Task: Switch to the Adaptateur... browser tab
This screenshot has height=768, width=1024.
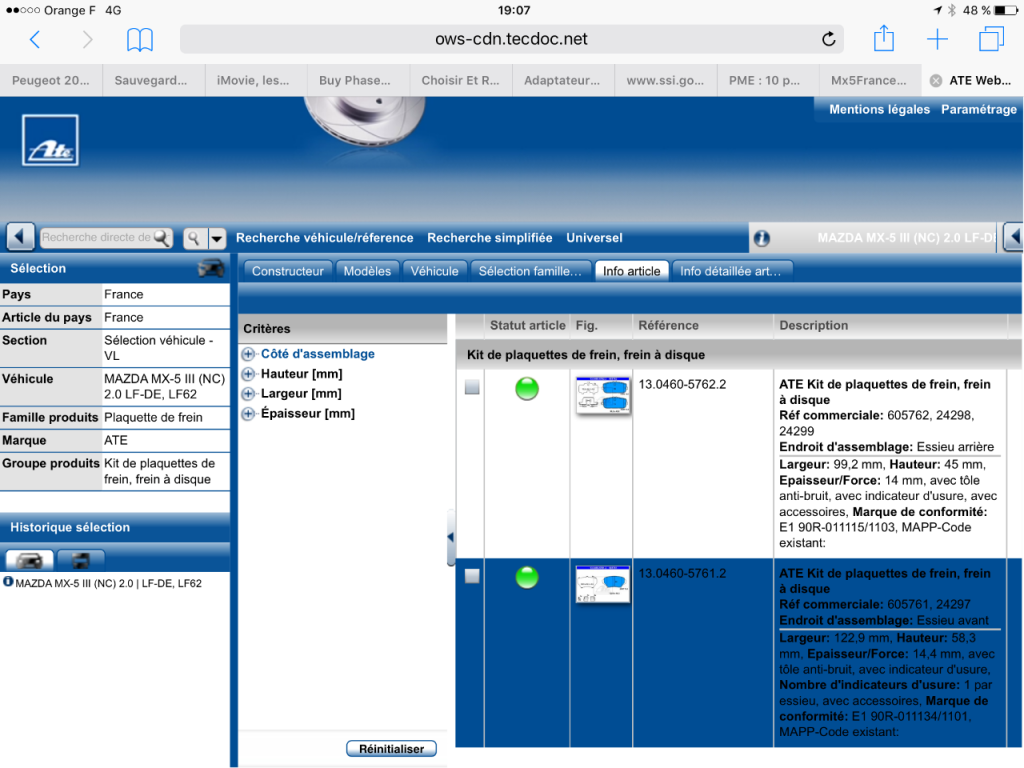Action: click(x=562, y=80)
